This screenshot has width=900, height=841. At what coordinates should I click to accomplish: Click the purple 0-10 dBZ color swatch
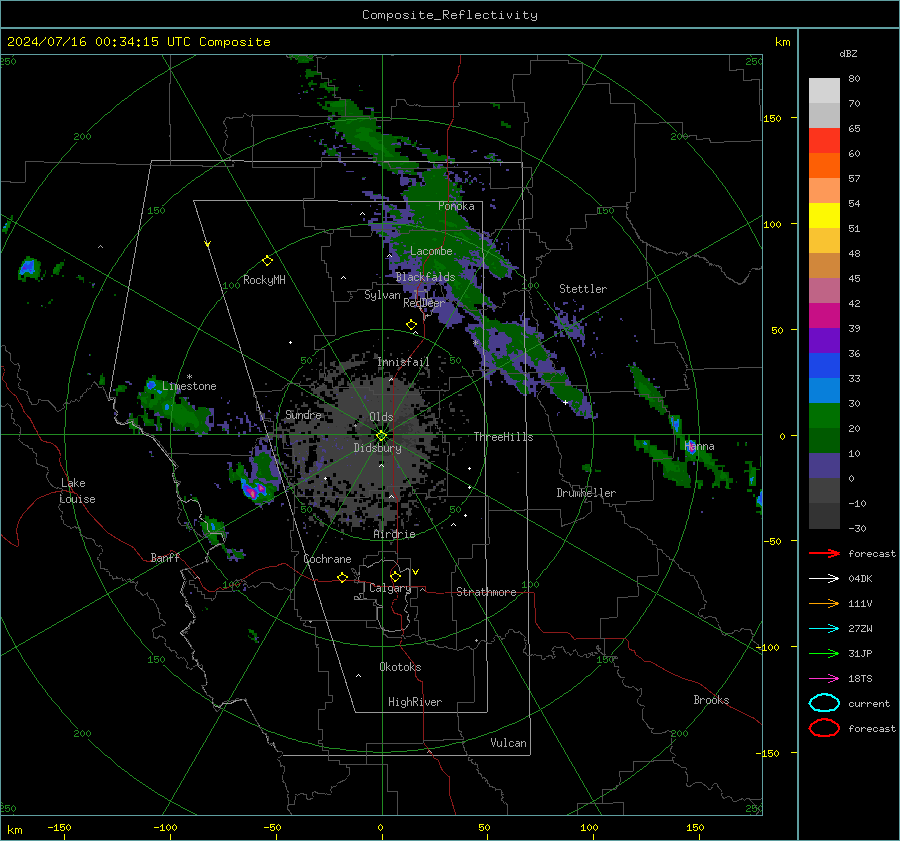[824, 466]
